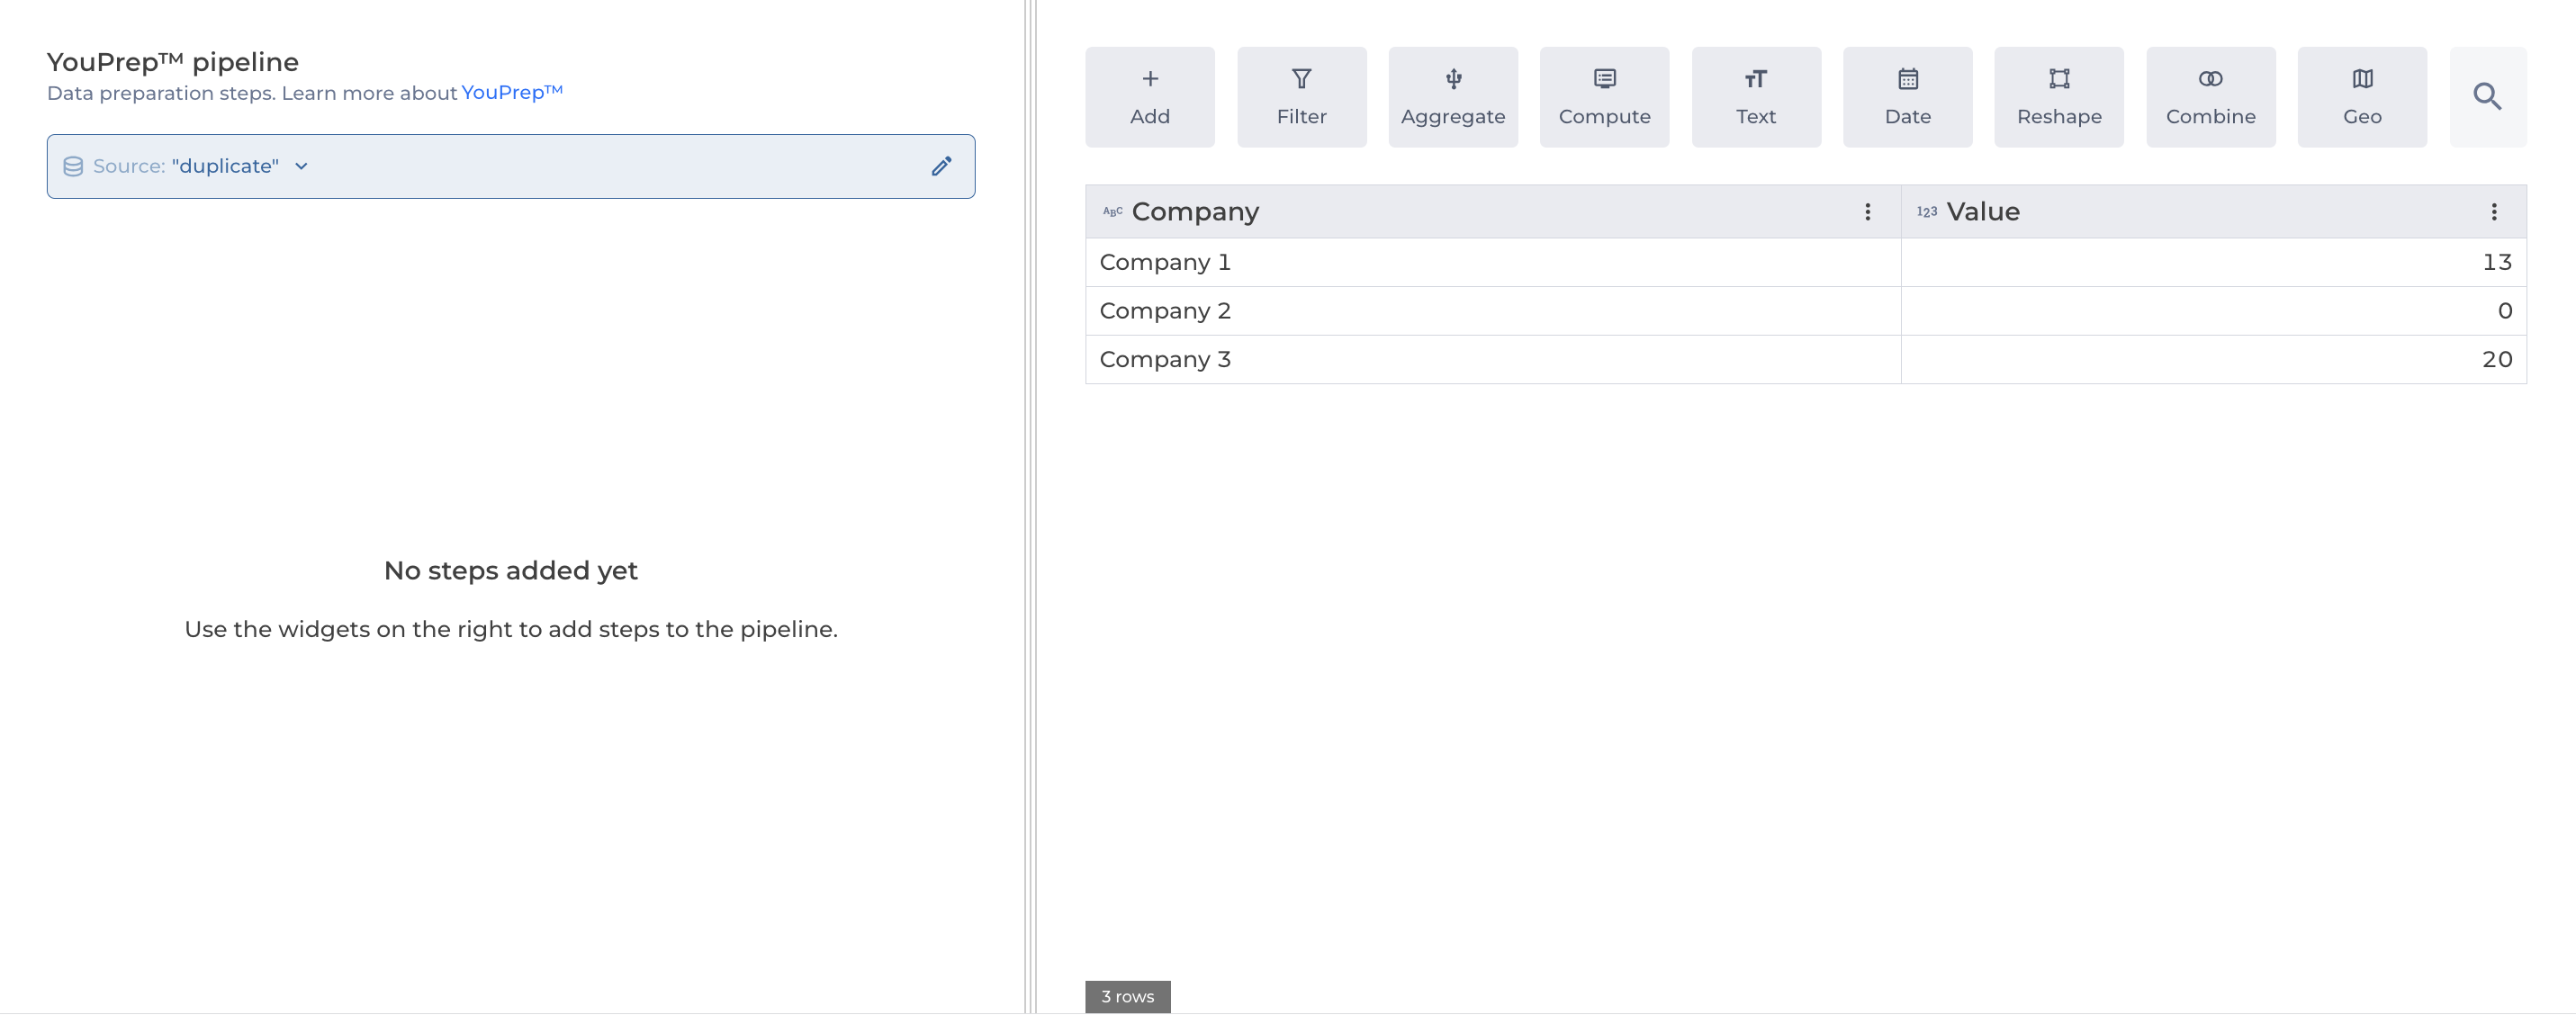Open Value column options menu

click(2493, 212)
